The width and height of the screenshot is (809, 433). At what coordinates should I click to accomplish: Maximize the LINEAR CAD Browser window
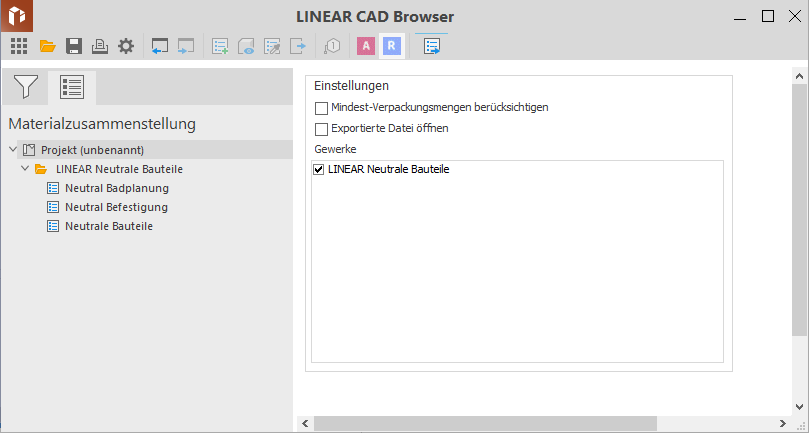tap(768, 17)
